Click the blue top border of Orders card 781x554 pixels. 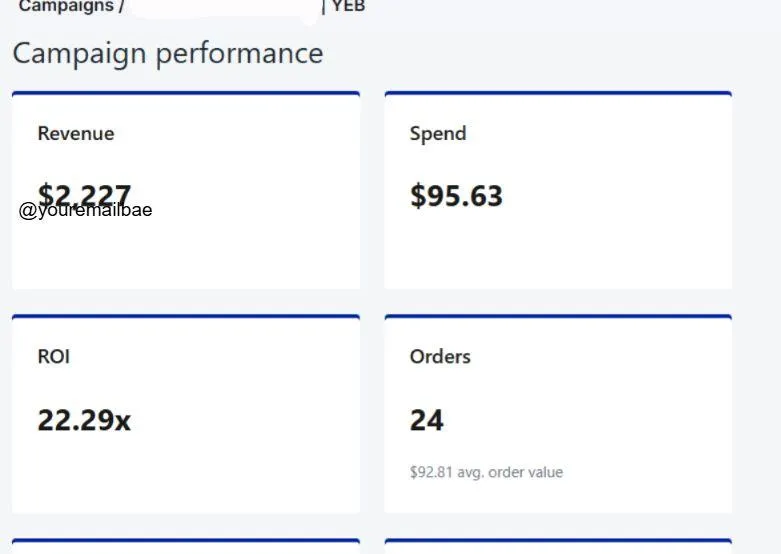(x=558, y=317)
